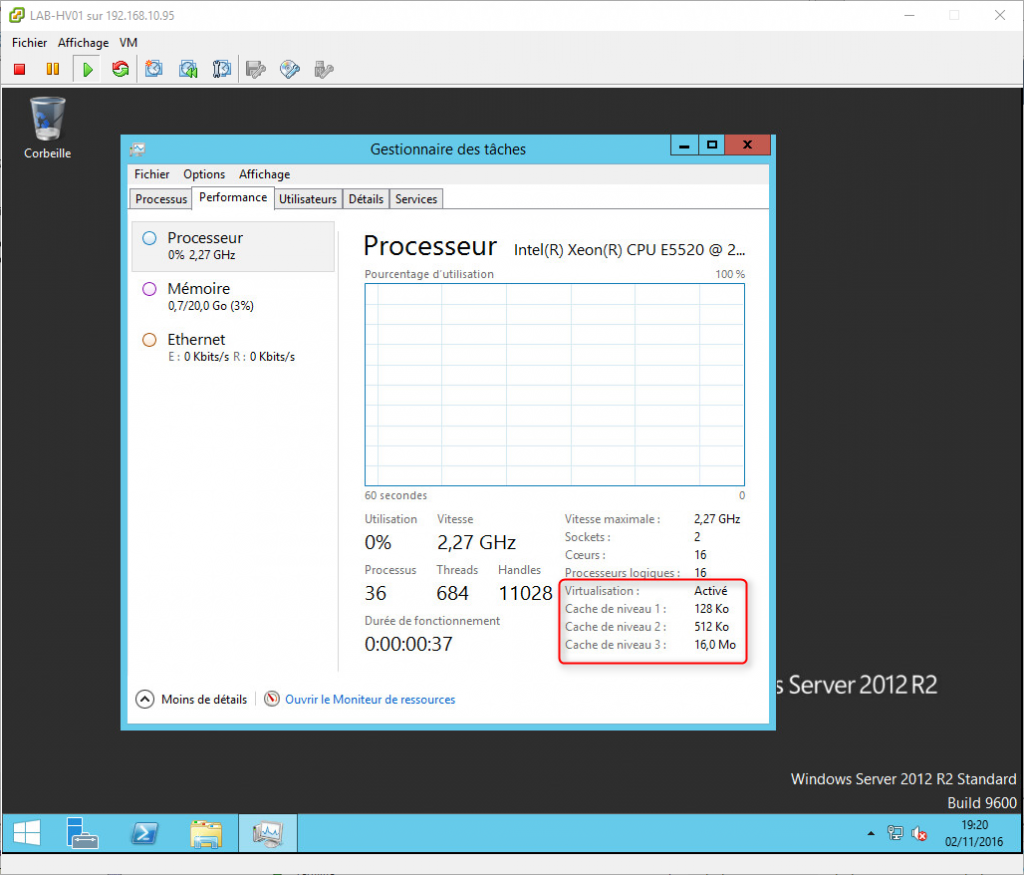Open the console VM menu

(x=128, y=42)
